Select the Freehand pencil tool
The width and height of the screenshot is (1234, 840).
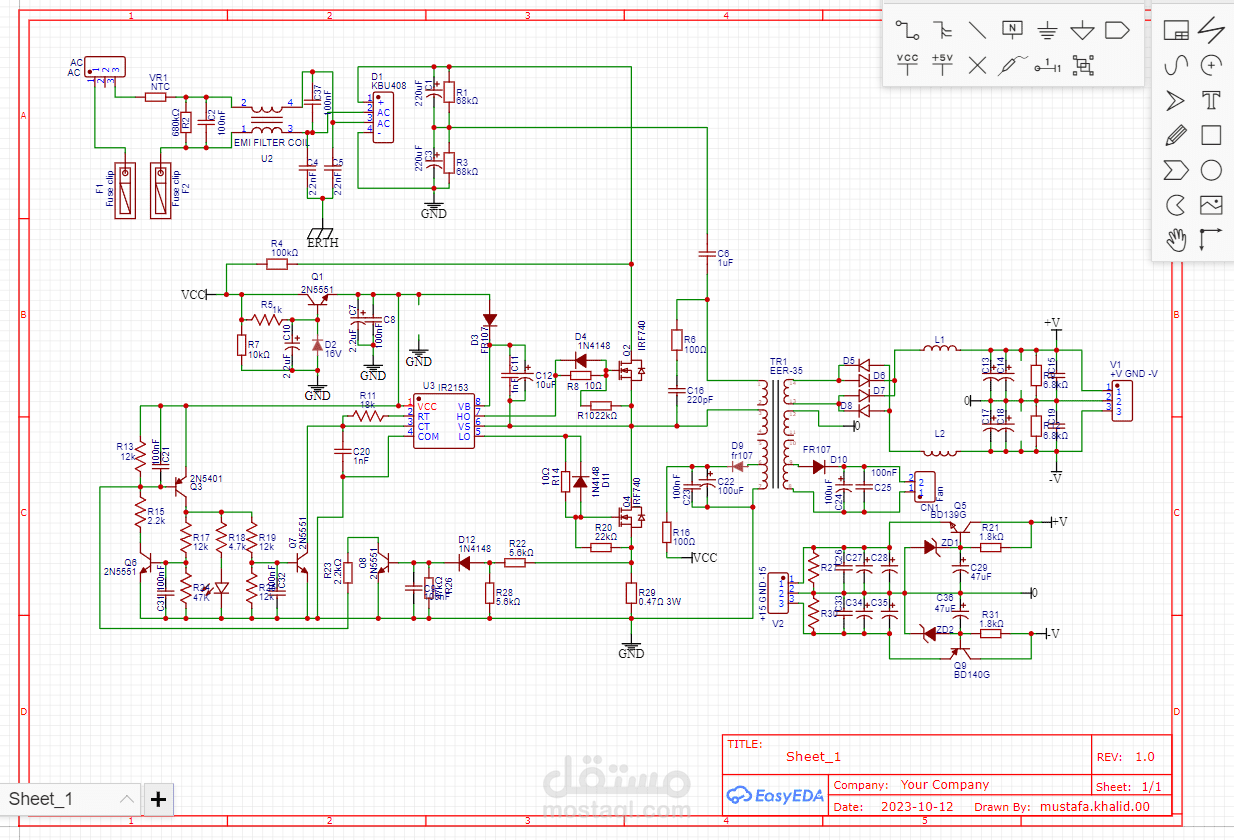point(1177,135)
